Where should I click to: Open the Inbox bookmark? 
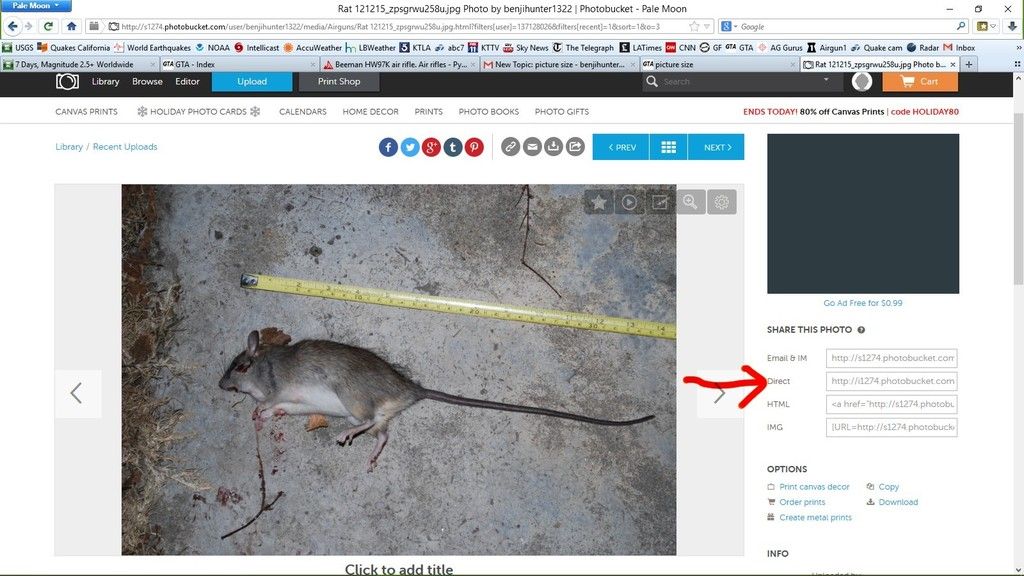point(959,48)
